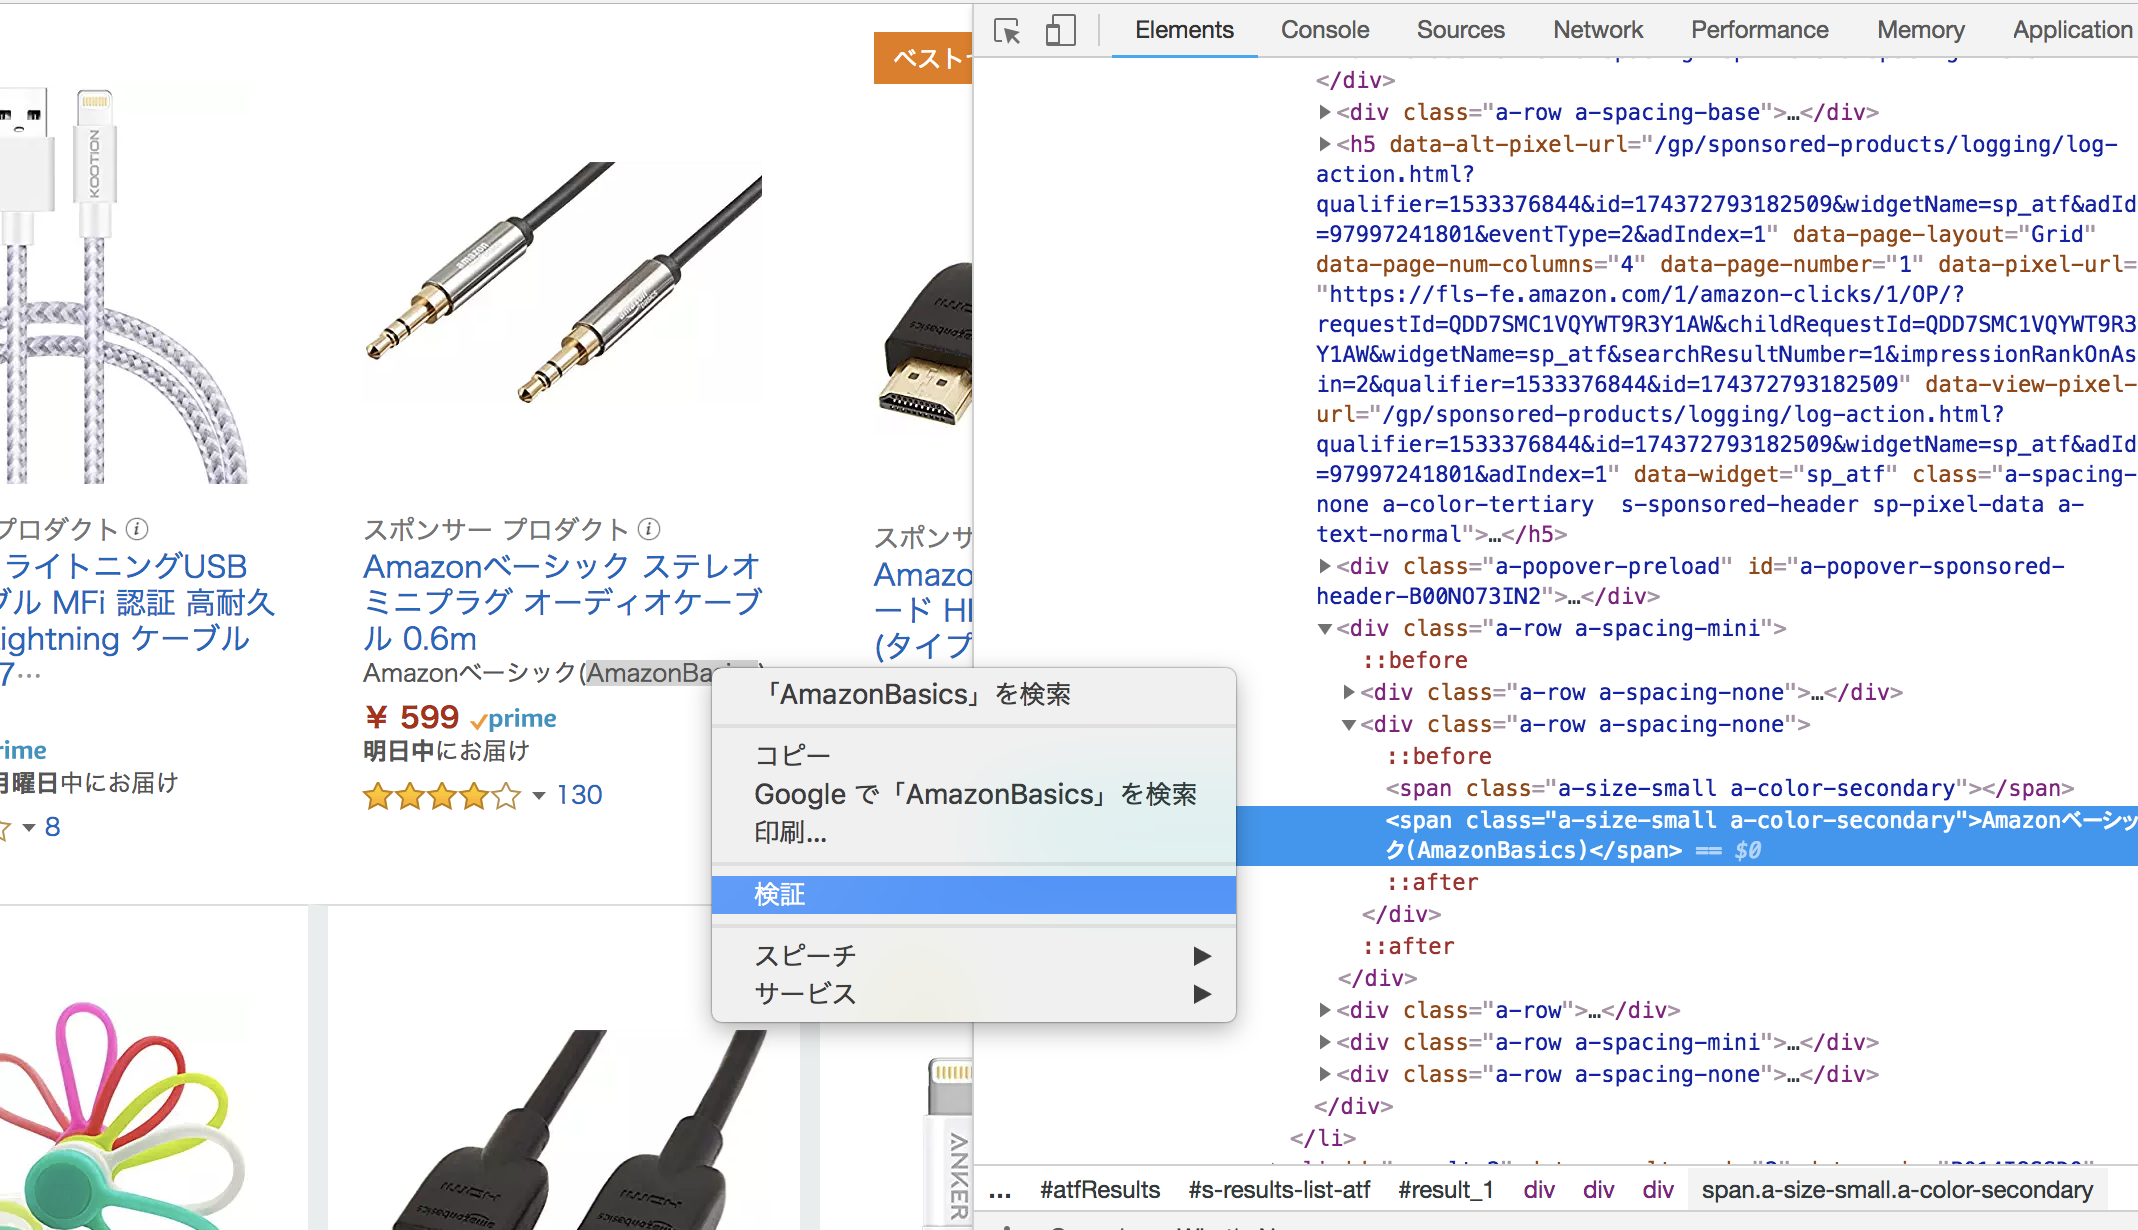Expand the h5 sponsored products node
The image size is (2138, 1230).
point(1325,144)
